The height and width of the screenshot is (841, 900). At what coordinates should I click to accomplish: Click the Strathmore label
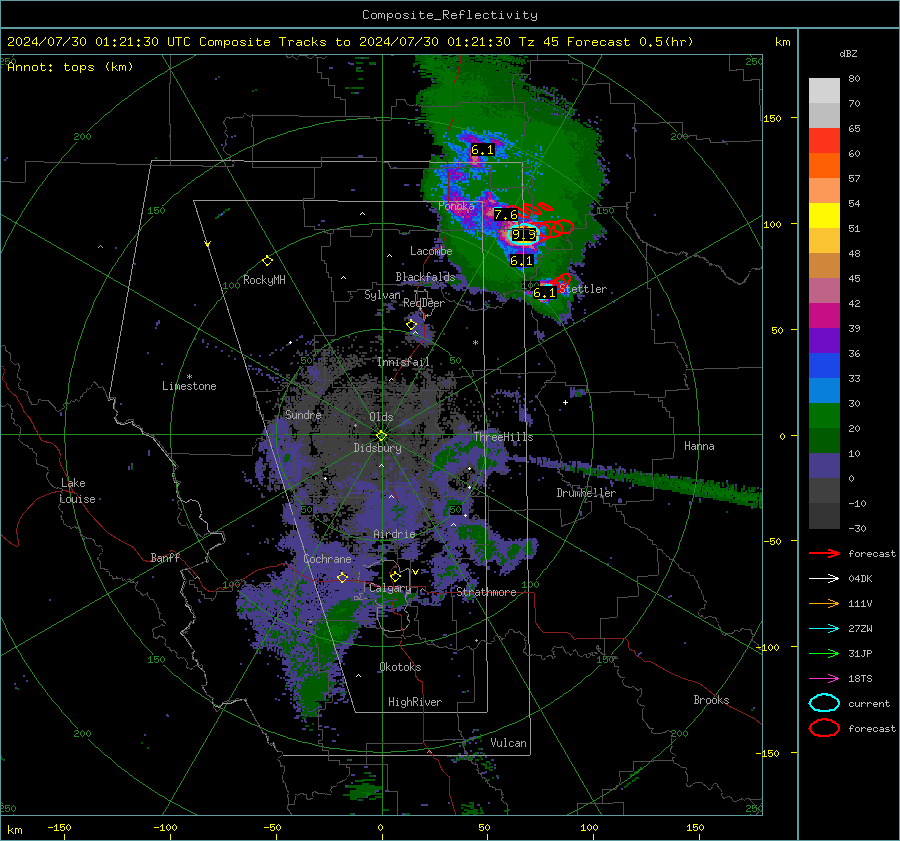(486, 592)
